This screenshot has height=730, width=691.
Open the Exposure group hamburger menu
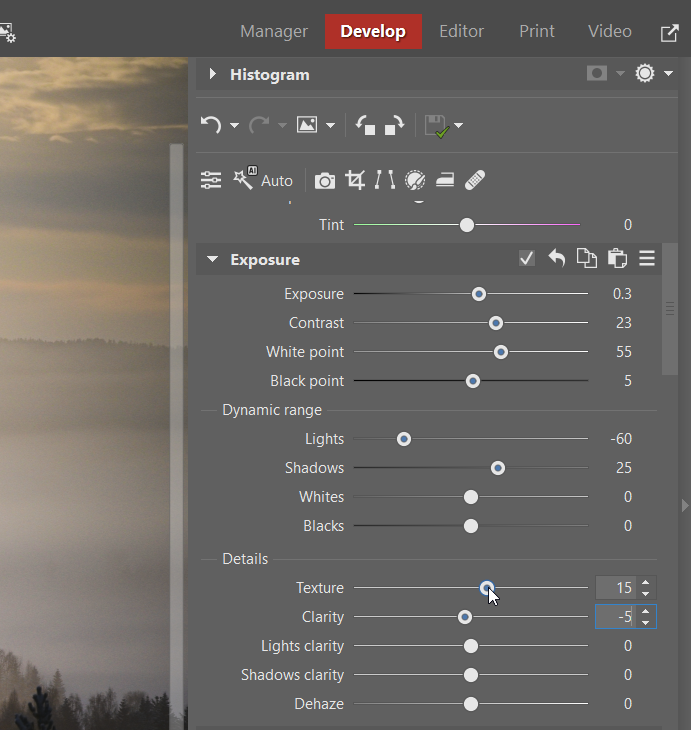coord(647,259)
